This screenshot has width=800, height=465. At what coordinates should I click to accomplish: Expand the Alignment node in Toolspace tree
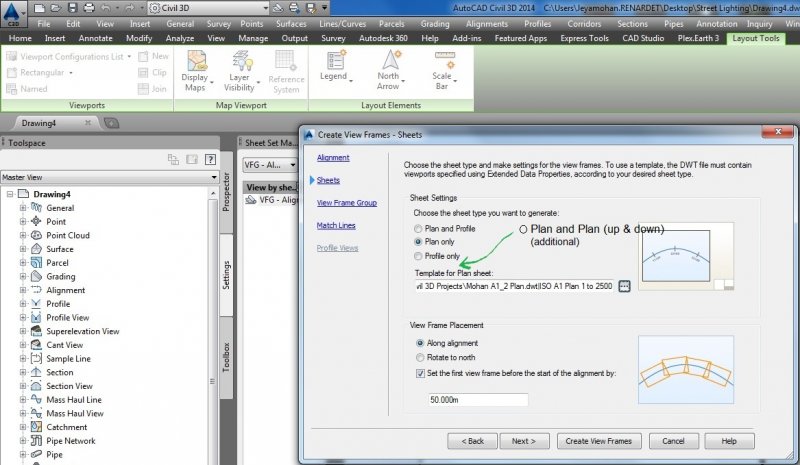pyautogui.click(x=22, y=290)
